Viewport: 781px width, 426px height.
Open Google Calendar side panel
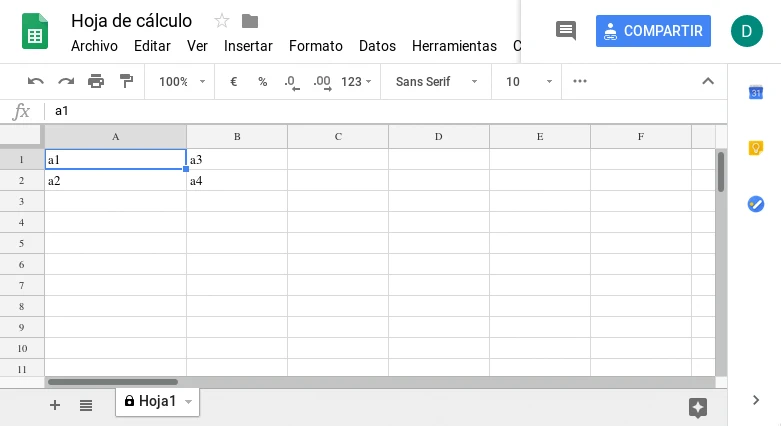pyautogui.click(x=756, y=93)
